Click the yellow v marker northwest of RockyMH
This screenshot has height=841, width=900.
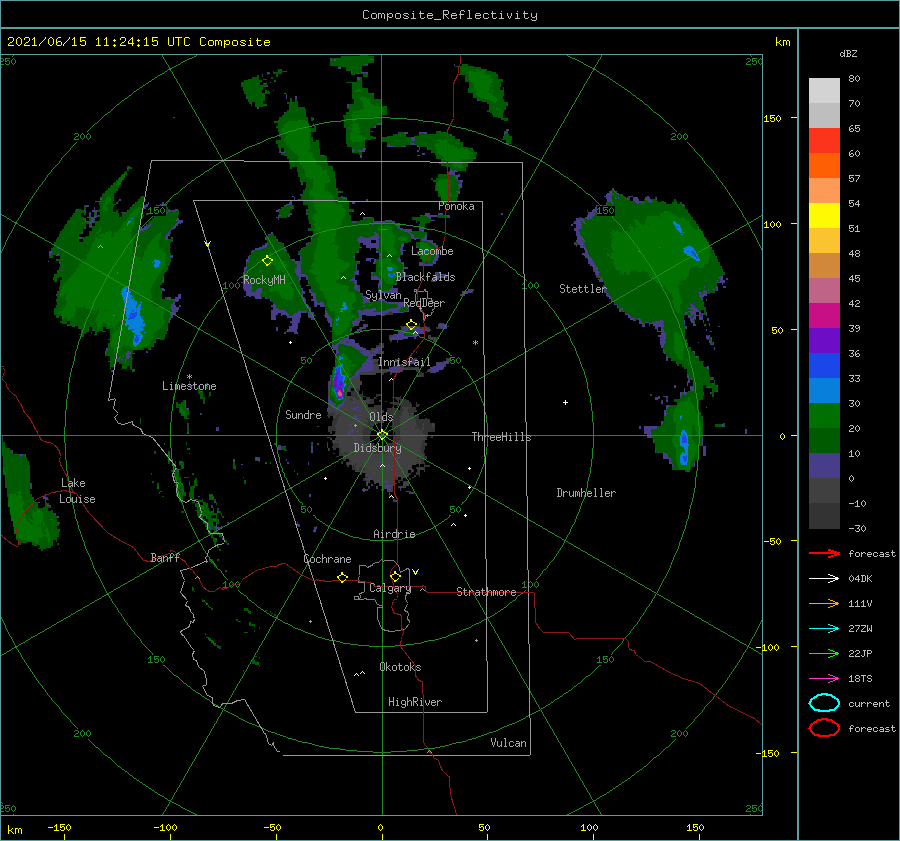coord(207,244)
